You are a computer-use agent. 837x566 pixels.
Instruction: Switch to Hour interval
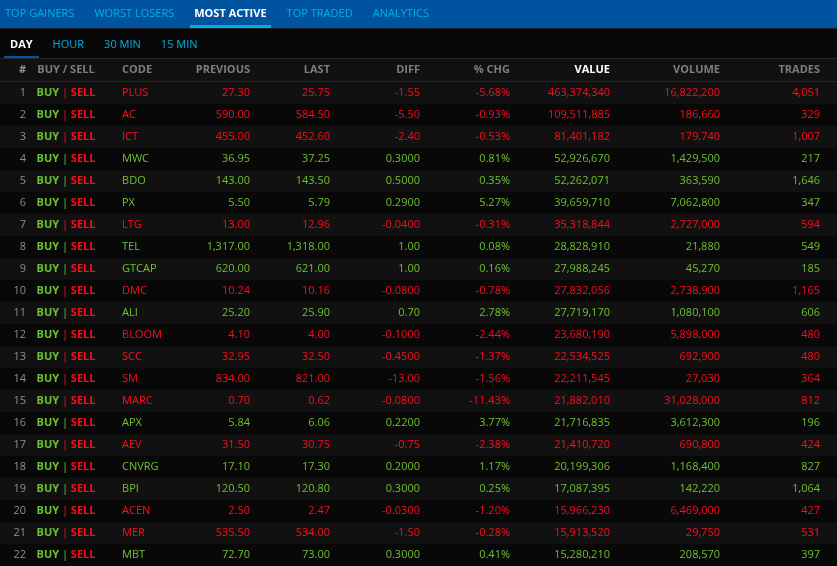(68, 44)
